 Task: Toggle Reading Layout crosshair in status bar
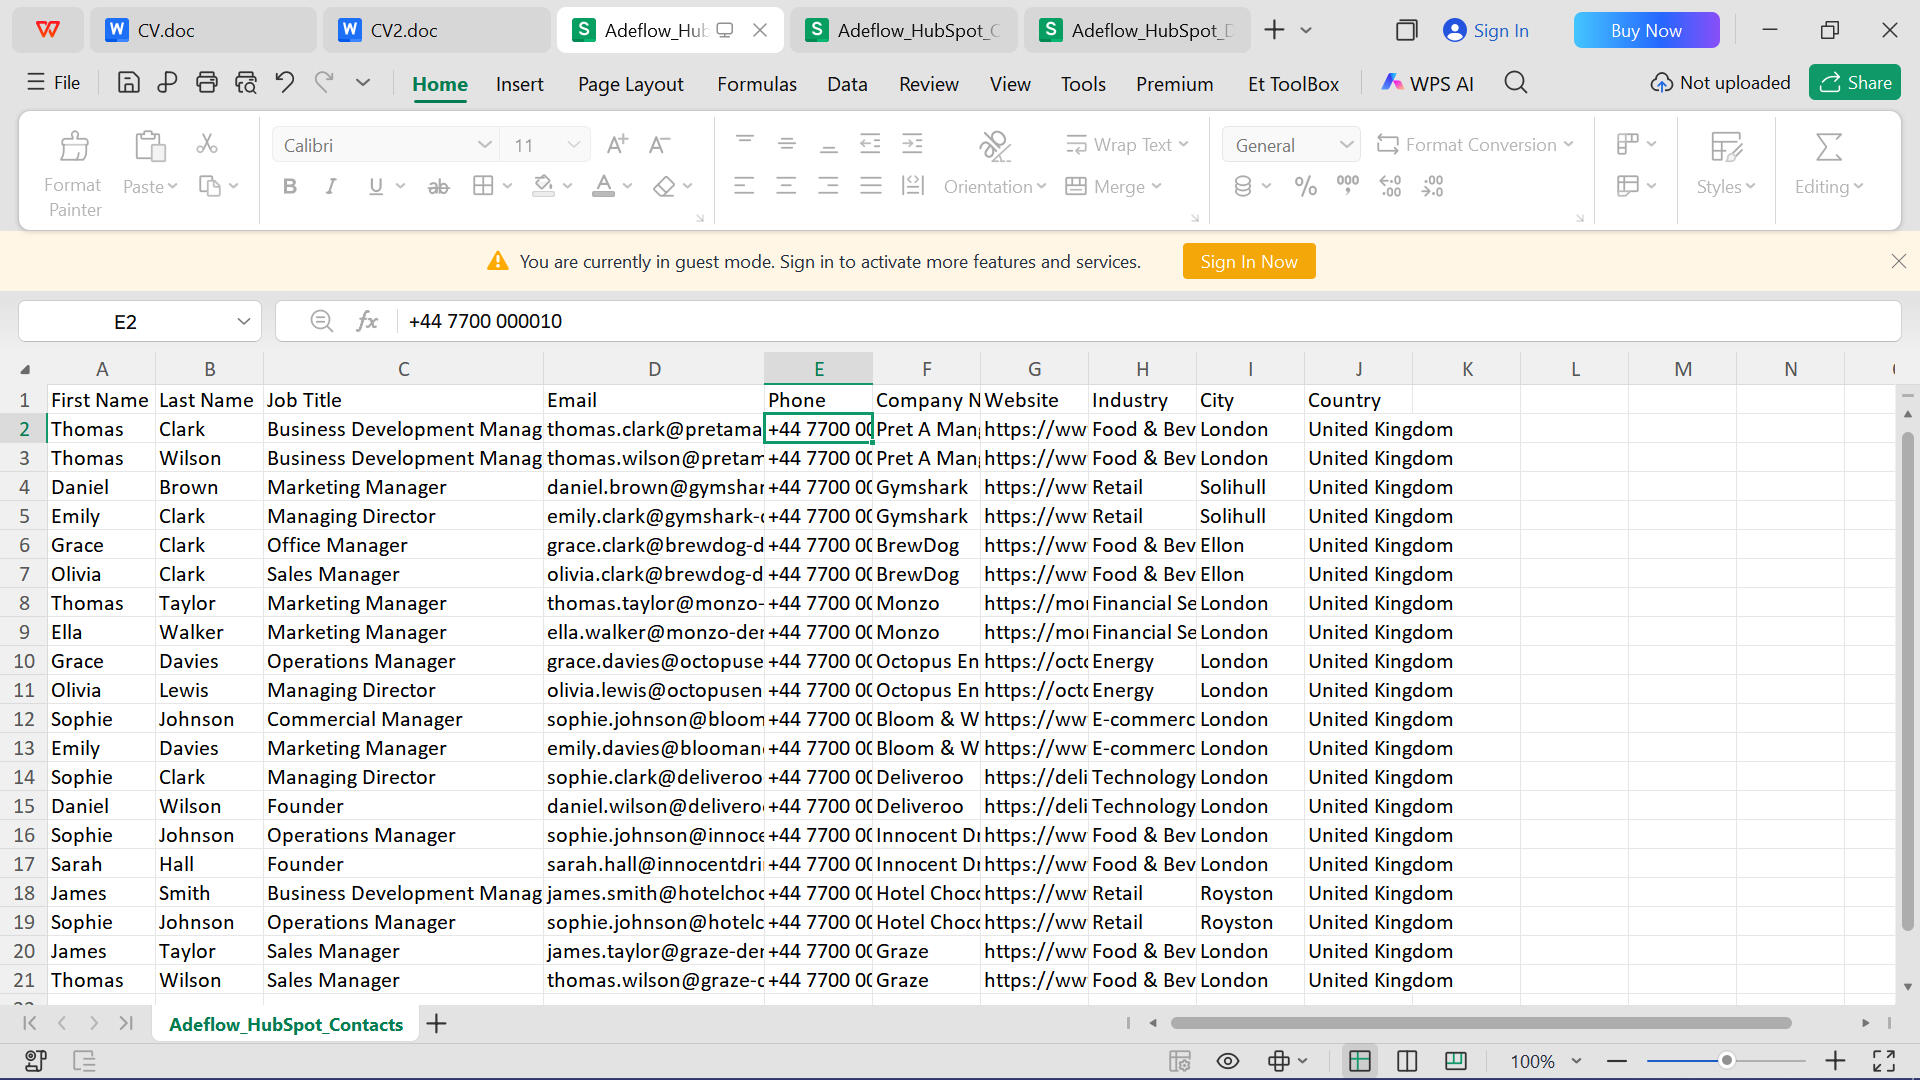tap(1278, 1061)
